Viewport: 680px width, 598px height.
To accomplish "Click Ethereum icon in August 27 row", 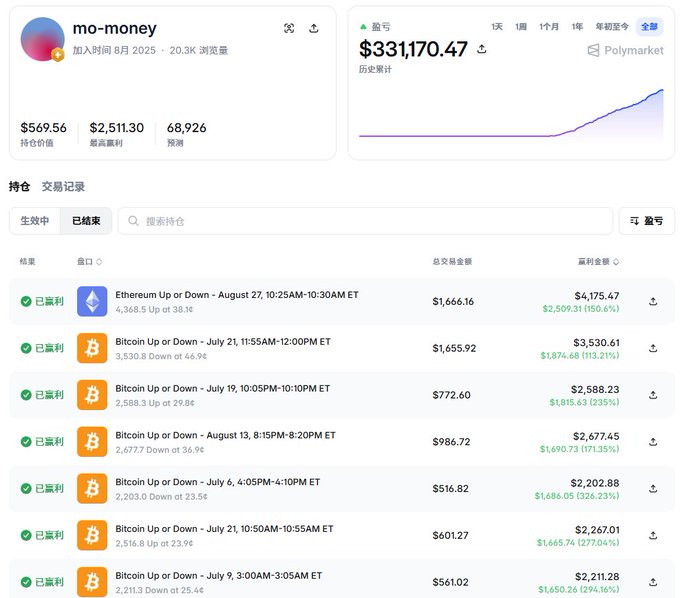I will 92,301.
